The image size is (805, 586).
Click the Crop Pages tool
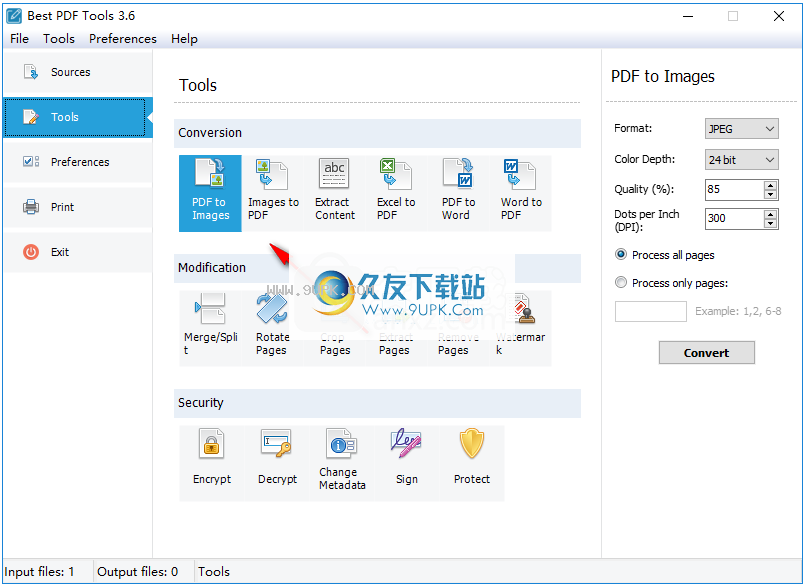(335, 328)
